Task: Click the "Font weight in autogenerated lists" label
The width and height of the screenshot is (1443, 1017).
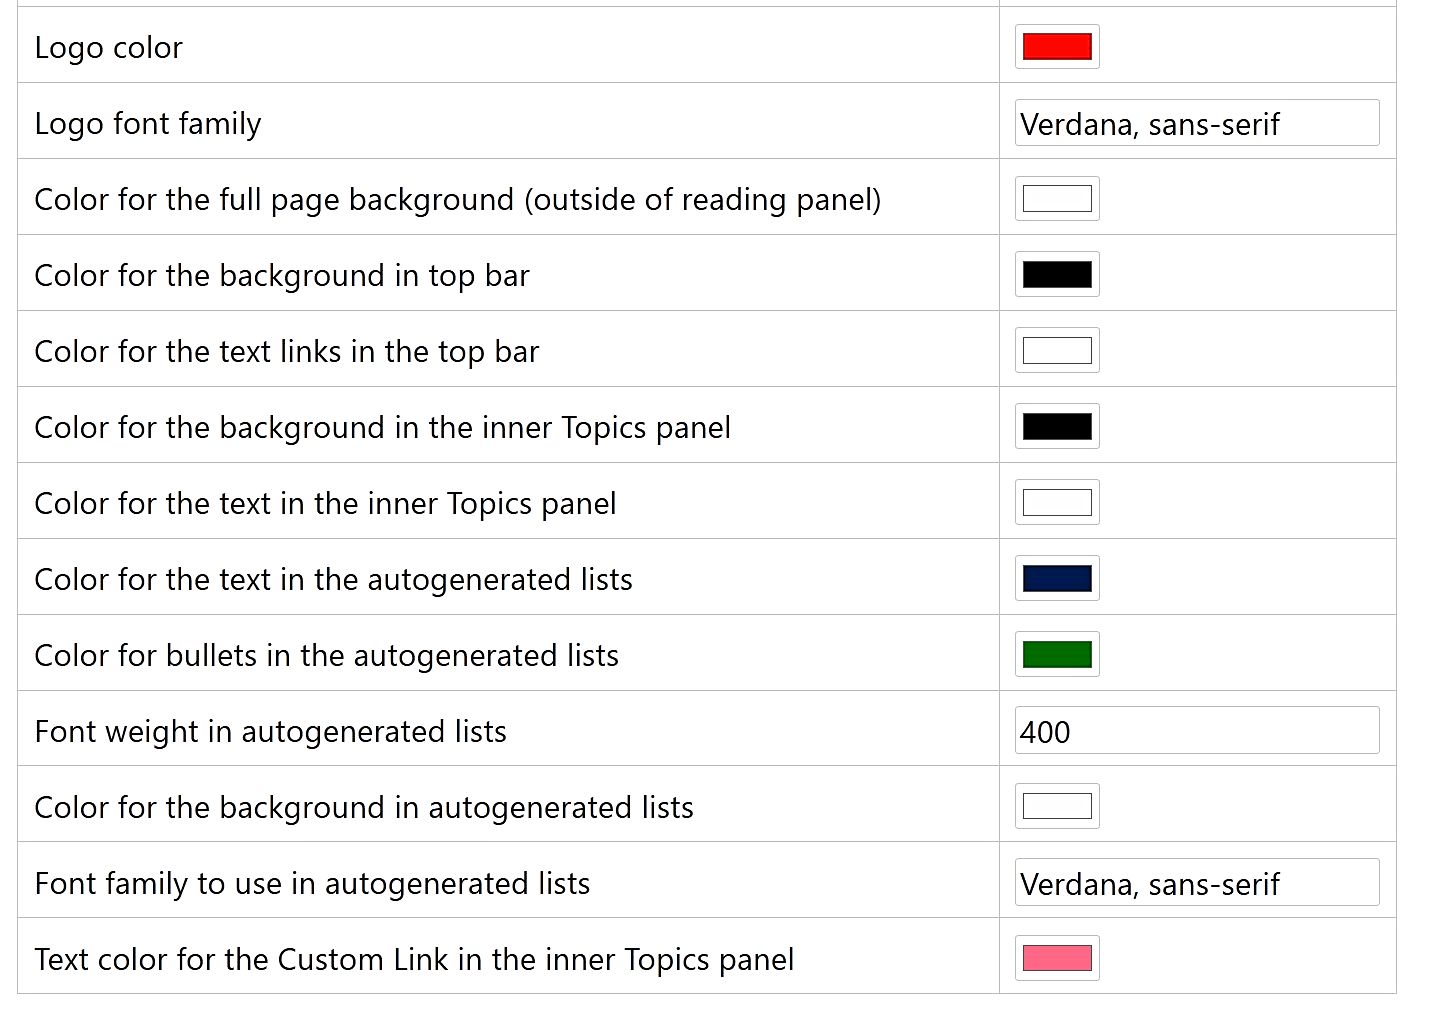Action: (x=270, y=732)
